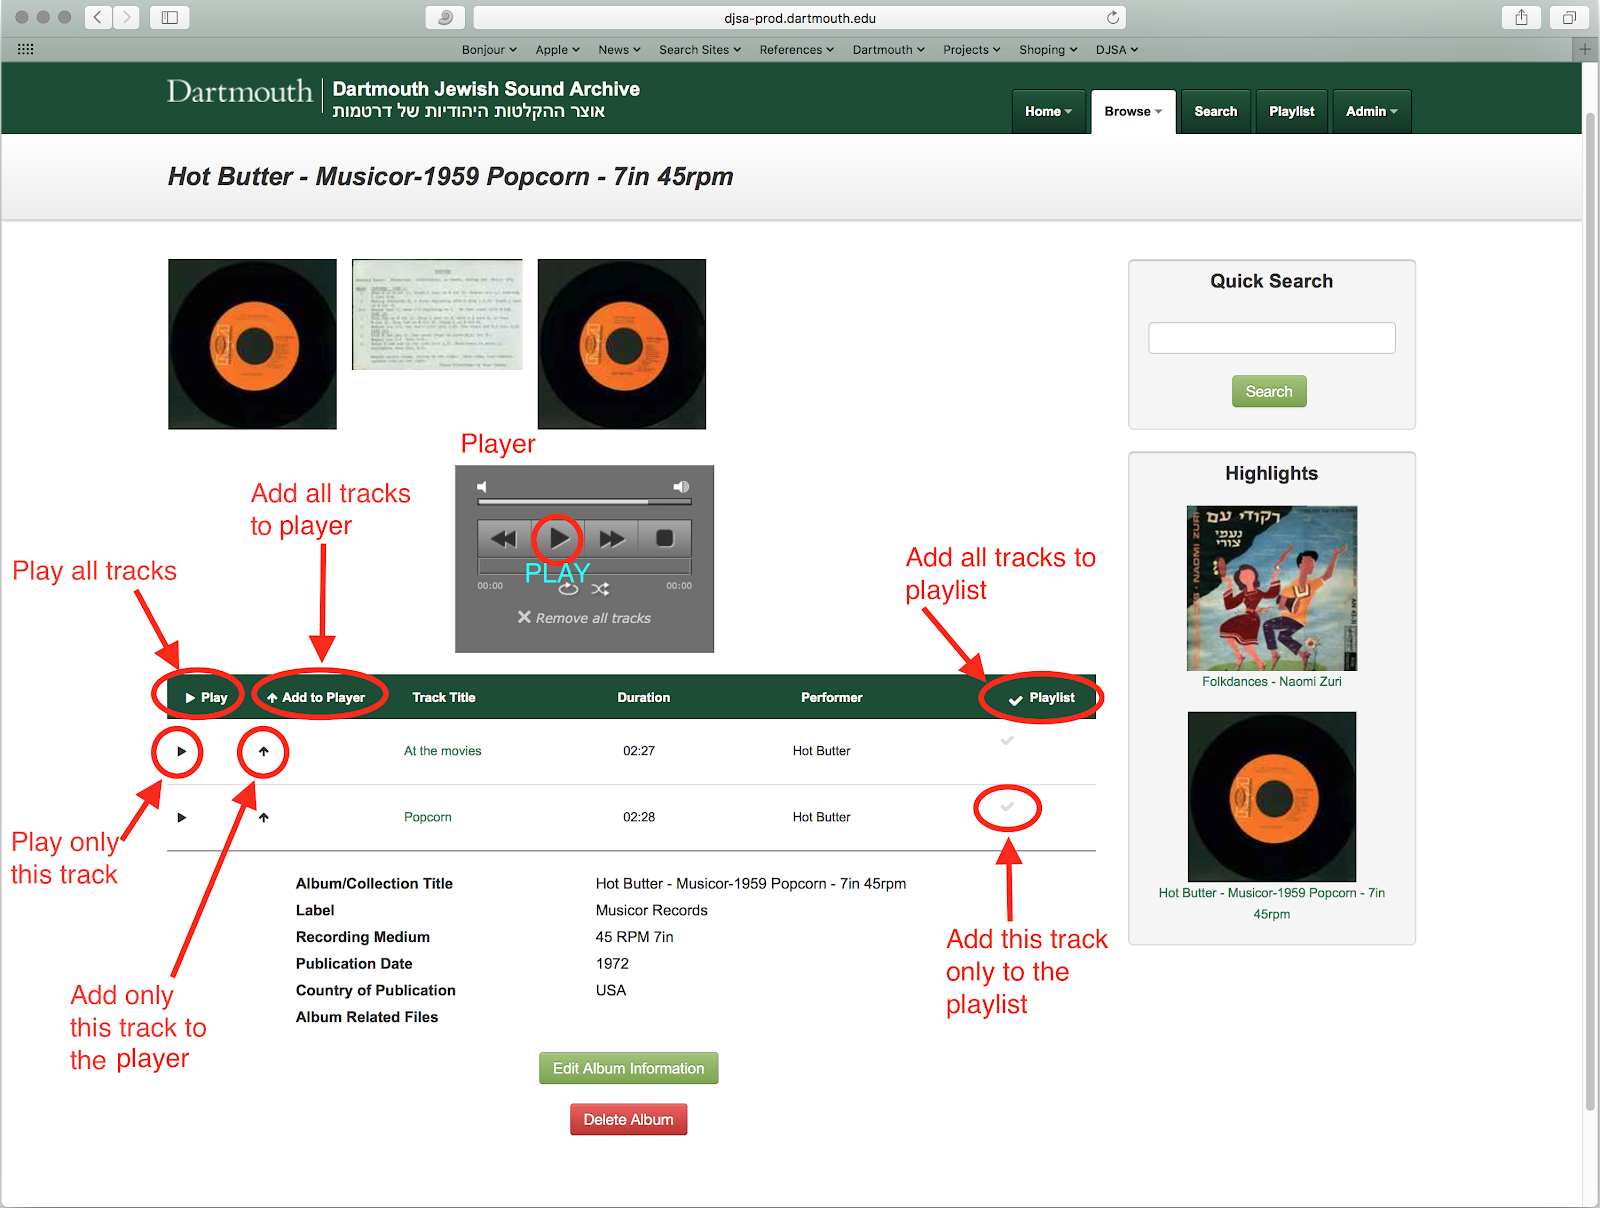The width and height of the screenshot is (1600, 1208).
Task: Click the page's vertical scrollbar
Action: click(1590, 611)
